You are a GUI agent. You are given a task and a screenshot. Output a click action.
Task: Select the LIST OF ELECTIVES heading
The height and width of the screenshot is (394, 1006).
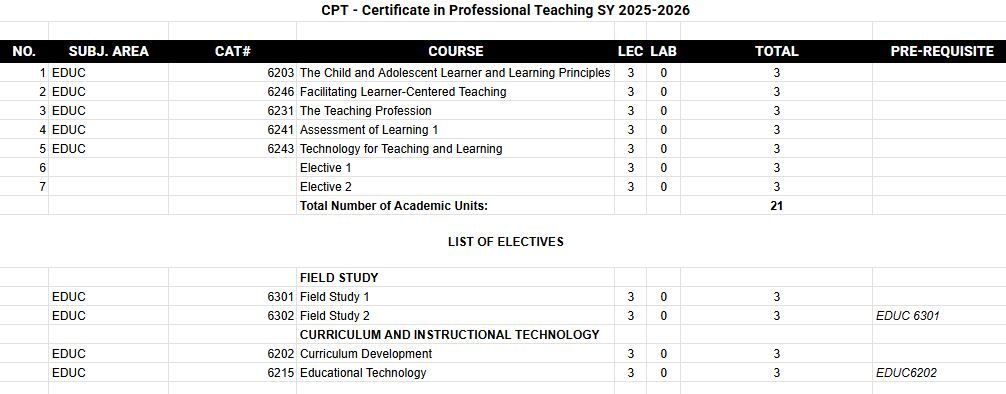[506, 242]
